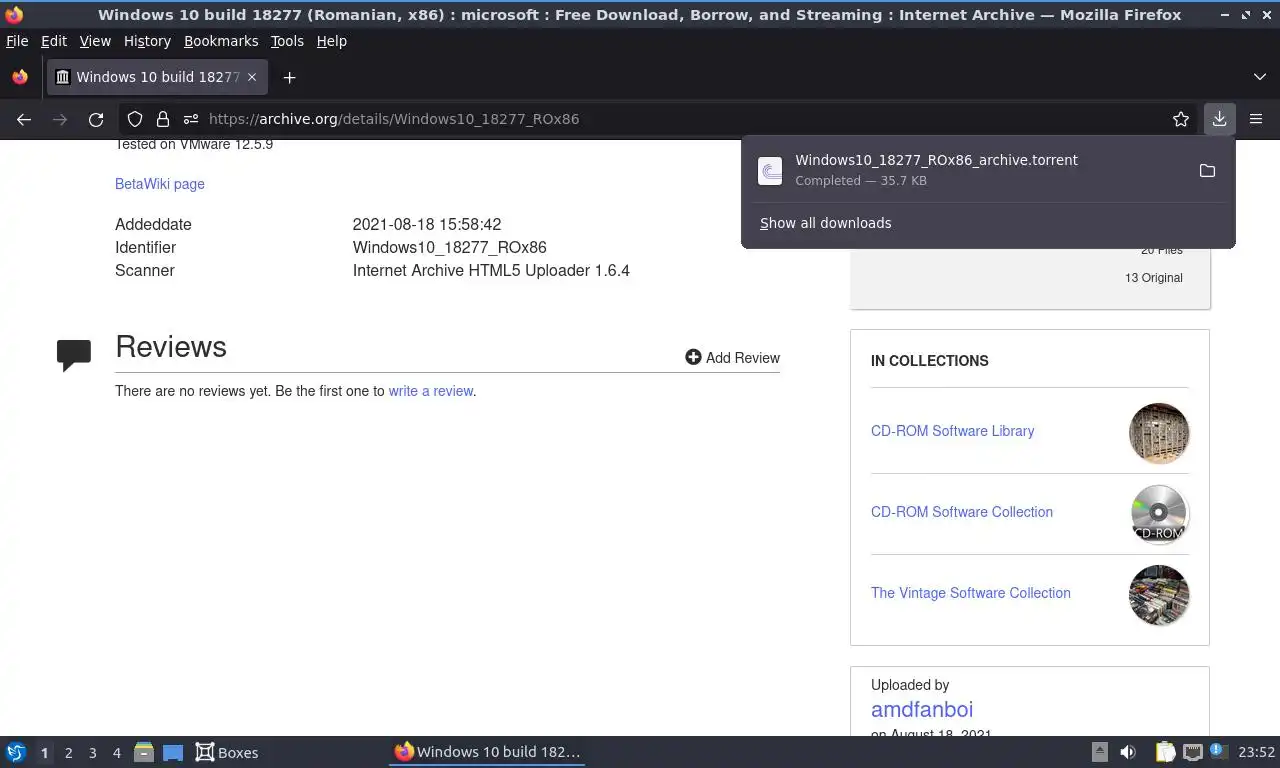The image size is (1280, 768).
Task: Open the History menu
Action: [147, 41]
